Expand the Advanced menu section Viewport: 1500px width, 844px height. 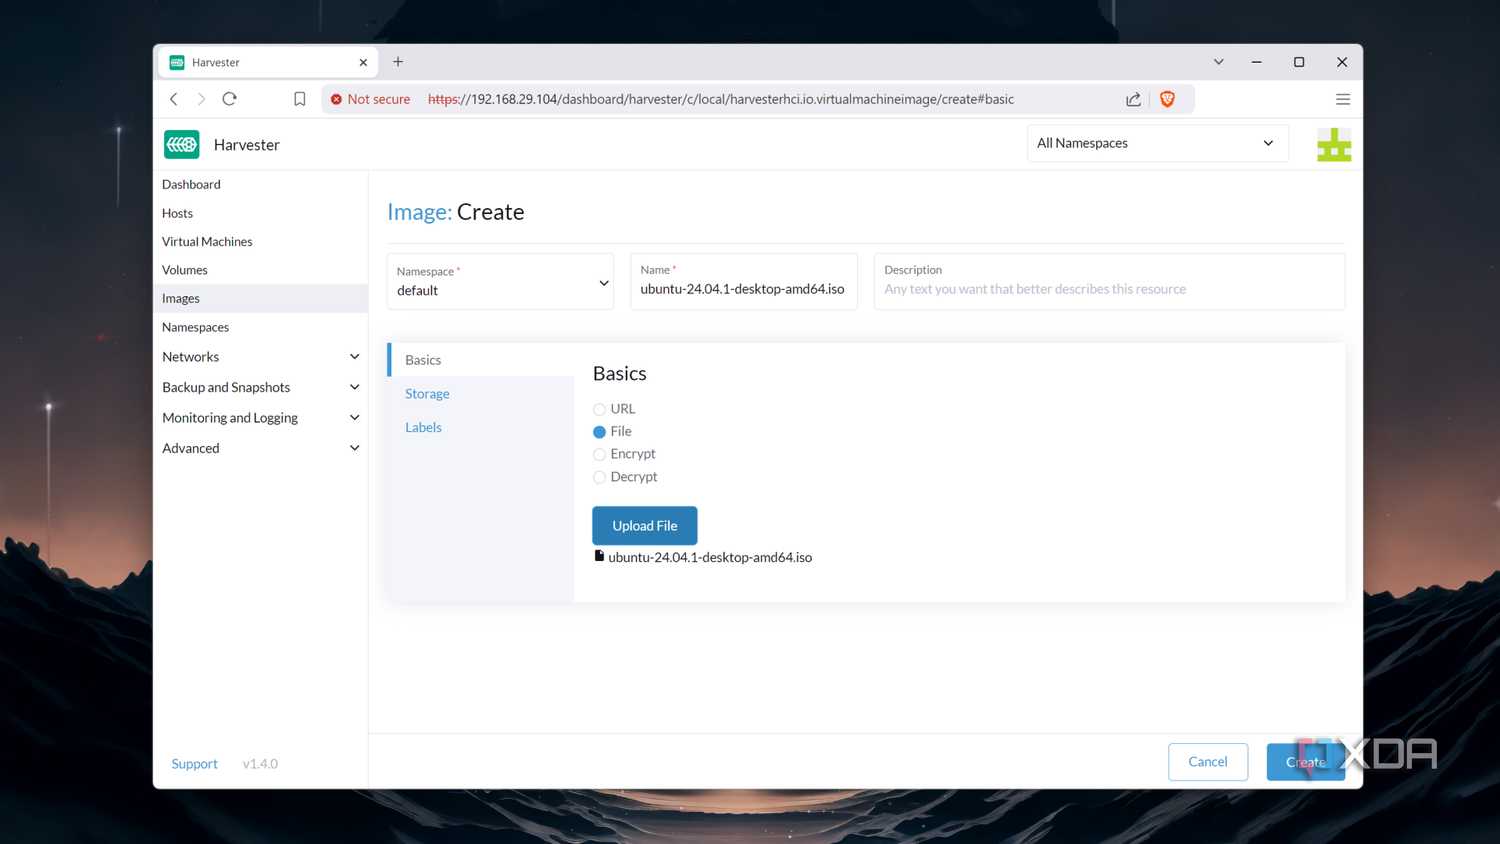click(x=354, y=448)
